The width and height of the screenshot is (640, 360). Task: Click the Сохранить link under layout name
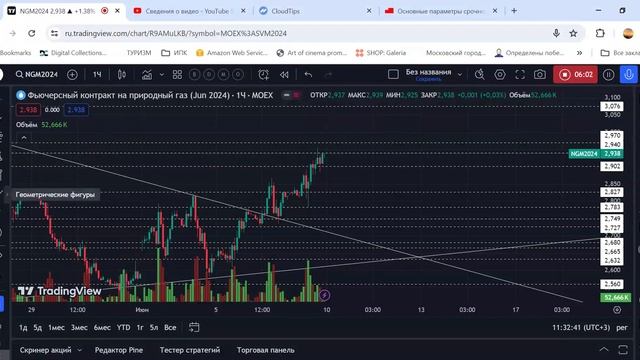(429, 79)
